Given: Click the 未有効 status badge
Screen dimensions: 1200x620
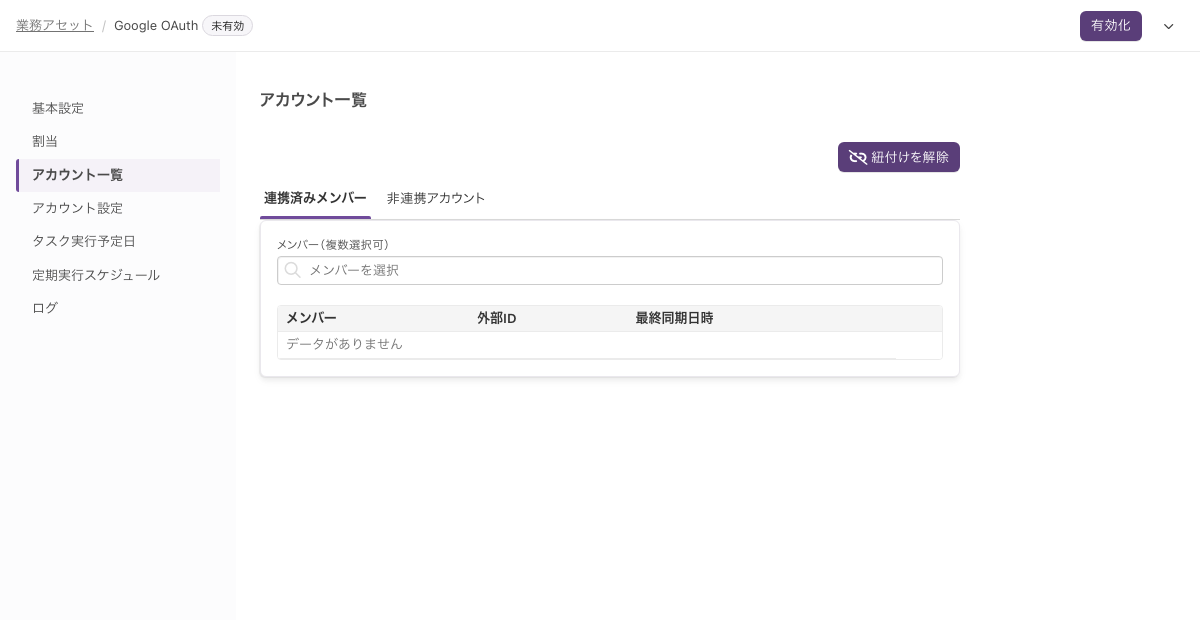Looking at the screenshot, I should click(227, 26).
